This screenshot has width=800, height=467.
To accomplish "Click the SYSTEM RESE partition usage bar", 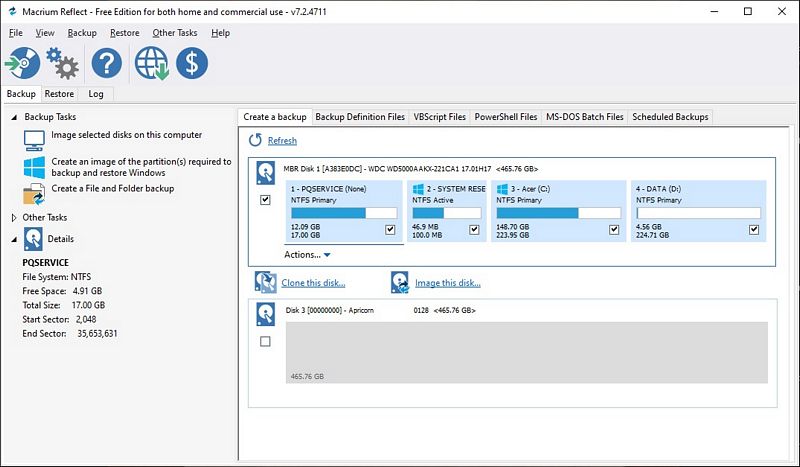I will 447,213.
